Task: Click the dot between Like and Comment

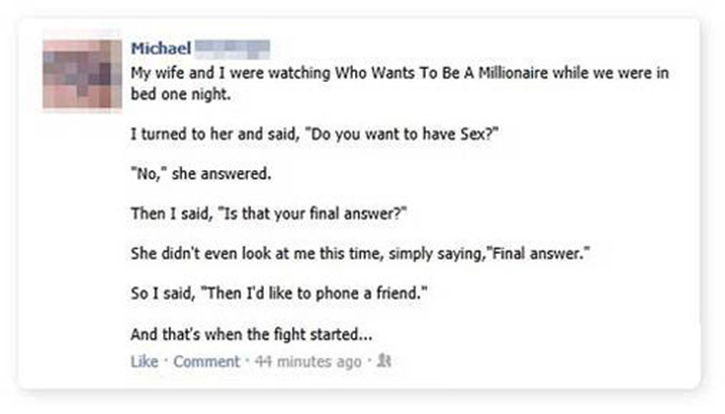Action: click(166, 360)
